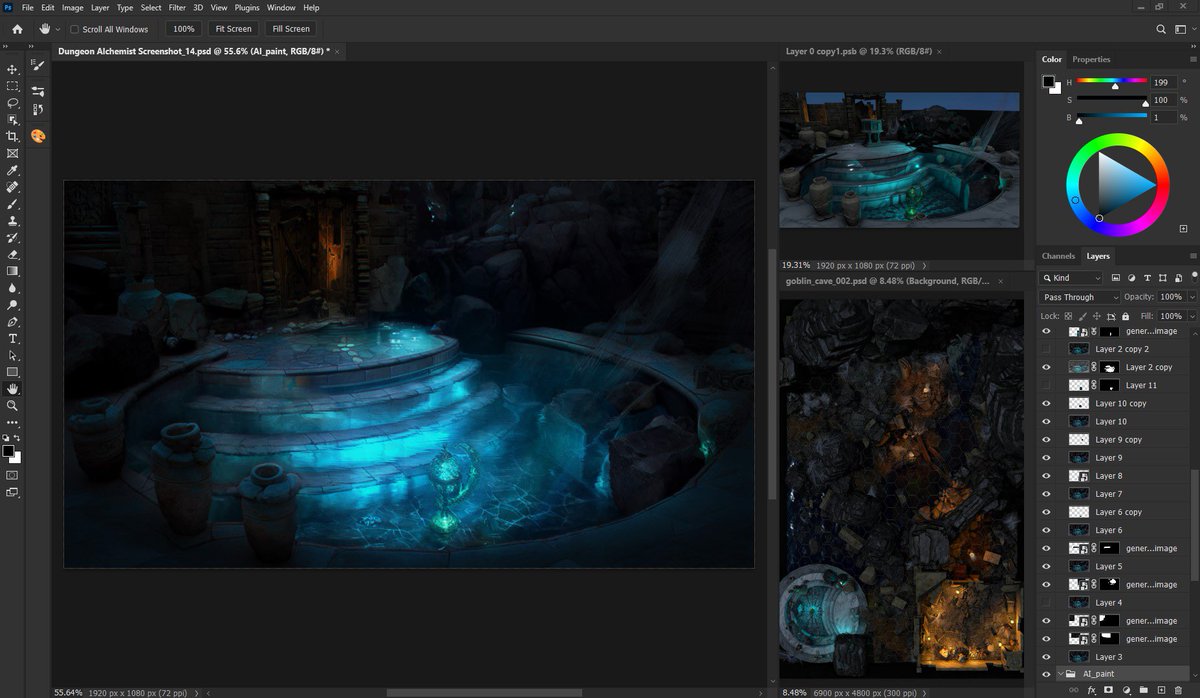Add layer mask at Layers panel bottom
The height and width of the screenshot is (698, 1200).
(x=1108, y=690)
